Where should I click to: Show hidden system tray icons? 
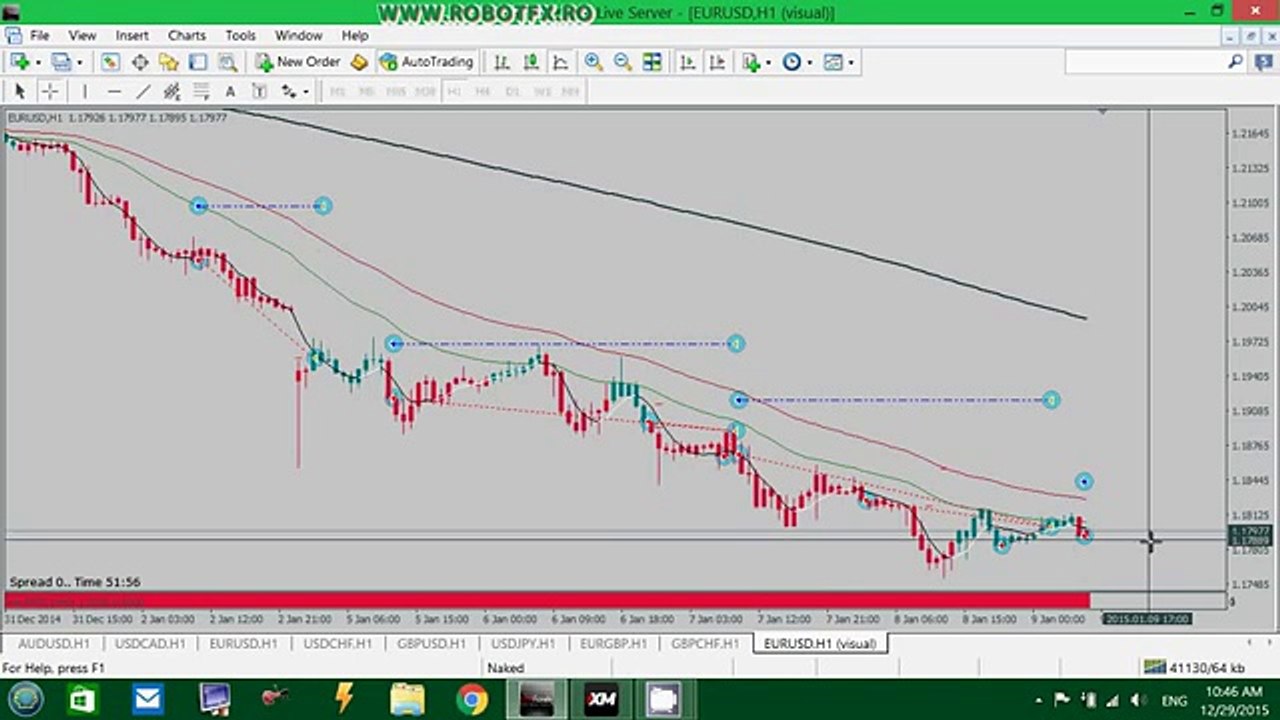pyautogui.click(x=1039, y=700)
